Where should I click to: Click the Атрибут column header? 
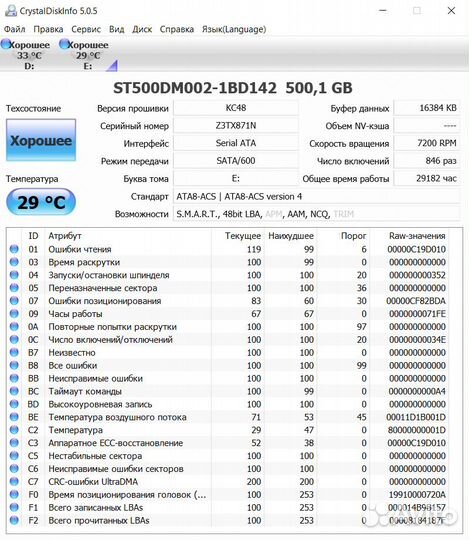65,236
